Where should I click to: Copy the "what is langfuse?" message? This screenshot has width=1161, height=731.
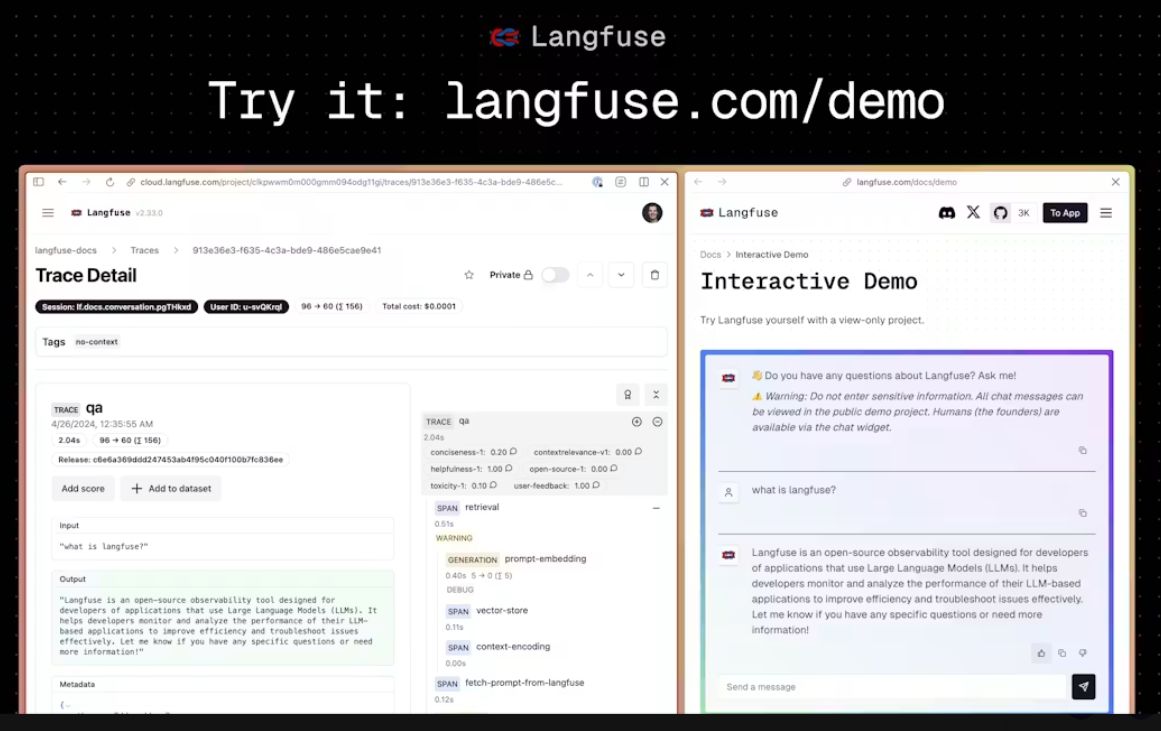[x=1083, y=513]
